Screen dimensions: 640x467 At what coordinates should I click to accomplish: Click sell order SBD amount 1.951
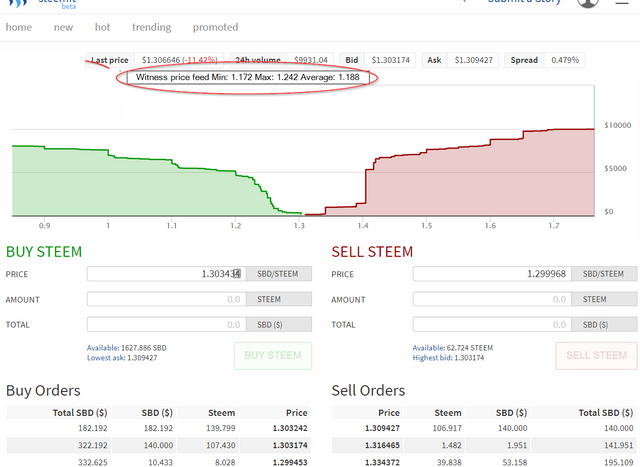pyautogui.click(x=517, y=445)
